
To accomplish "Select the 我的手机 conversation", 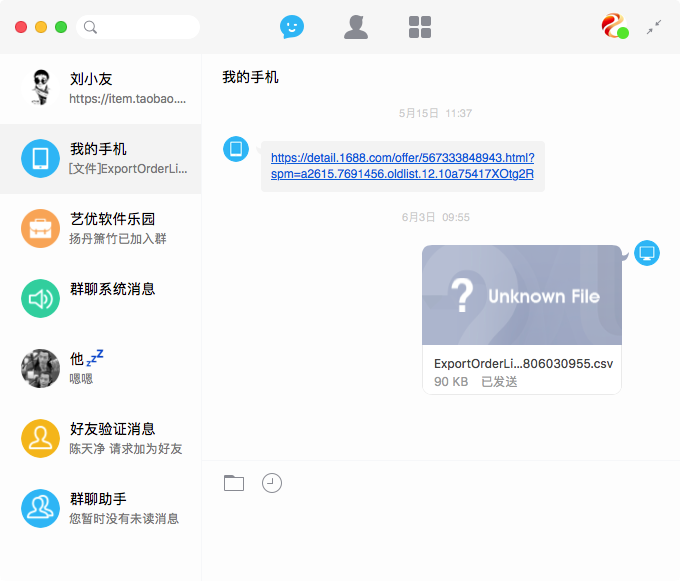I will 101,159.
